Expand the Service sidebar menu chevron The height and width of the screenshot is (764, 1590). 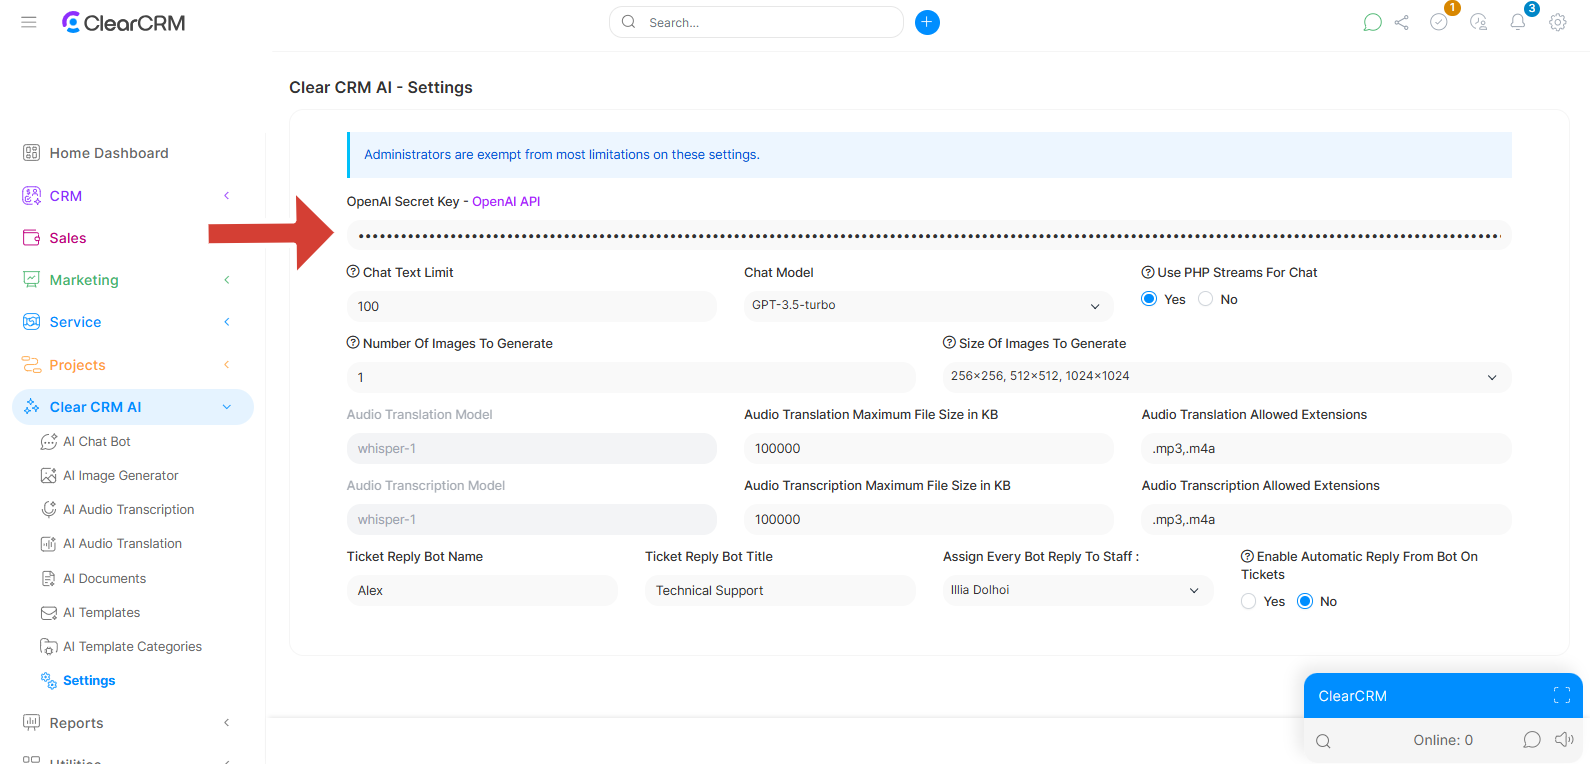point(227,322)
